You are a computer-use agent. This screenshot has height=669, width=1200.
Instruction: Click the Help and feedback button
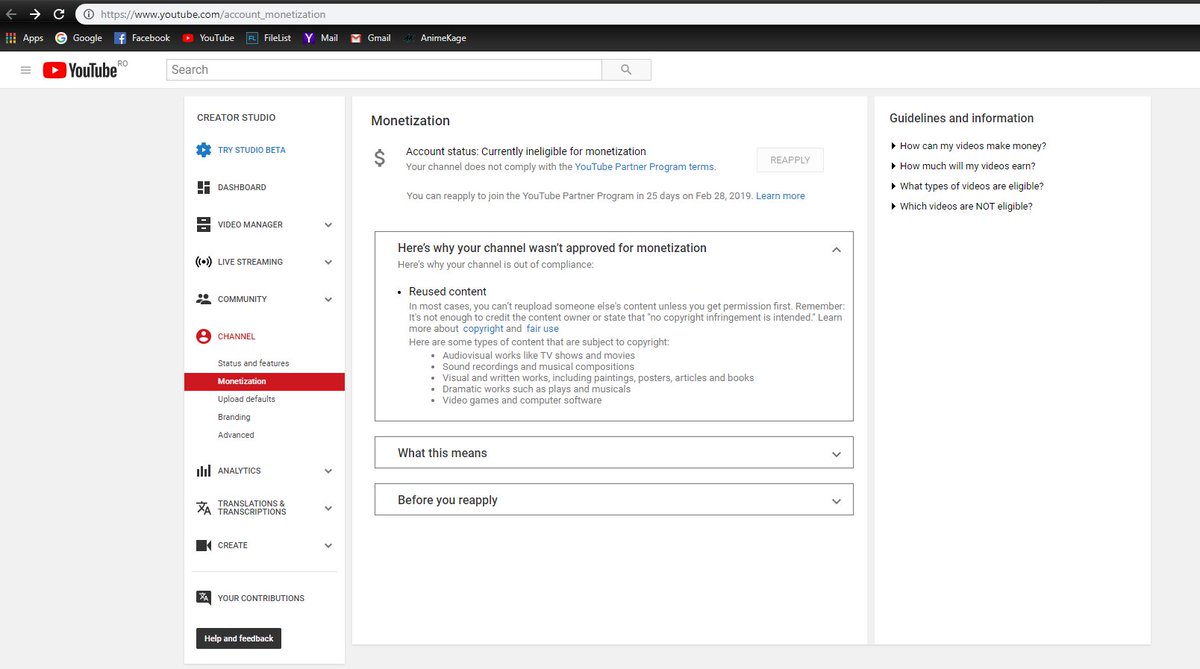(x=238, y=638)
